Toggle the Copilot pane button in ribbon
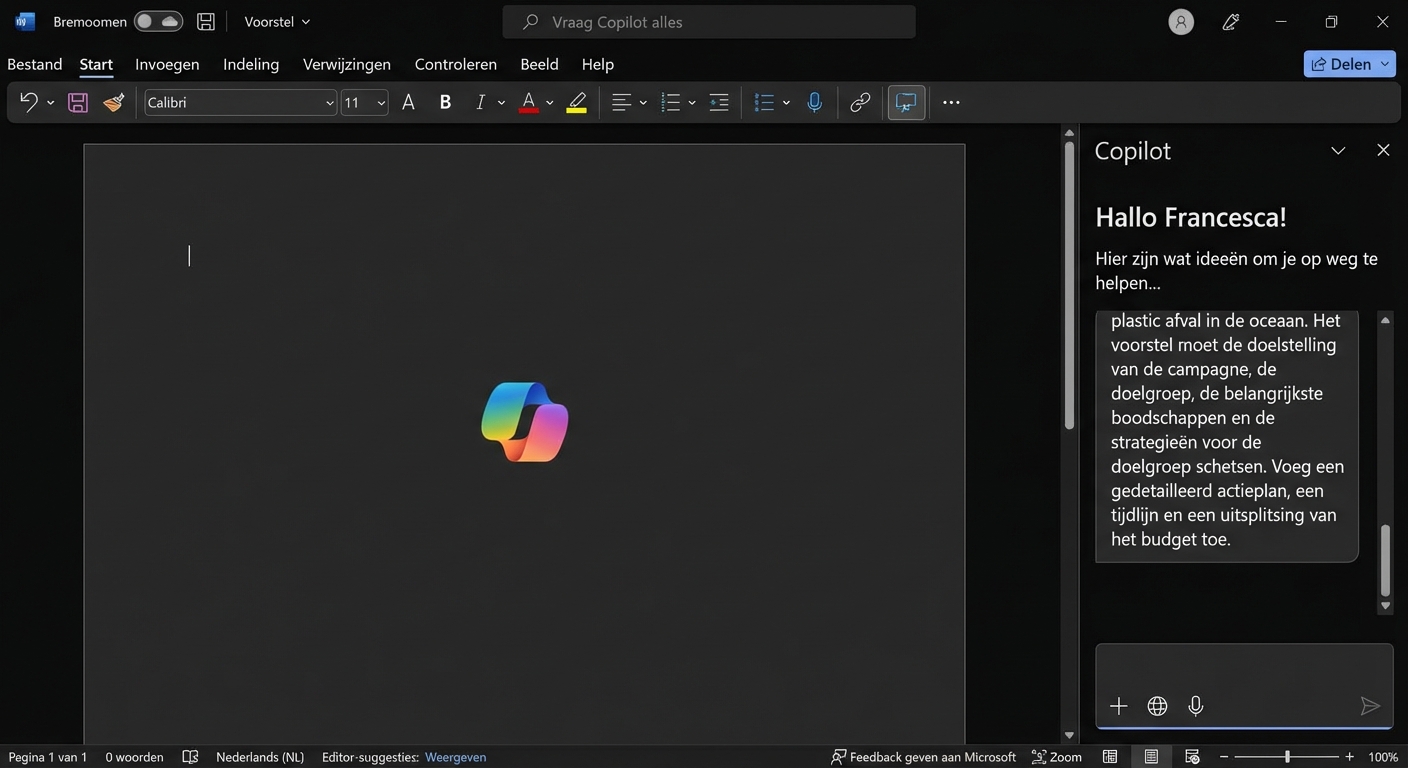This screenshot has width=1408, height=768. coord(906,102)
